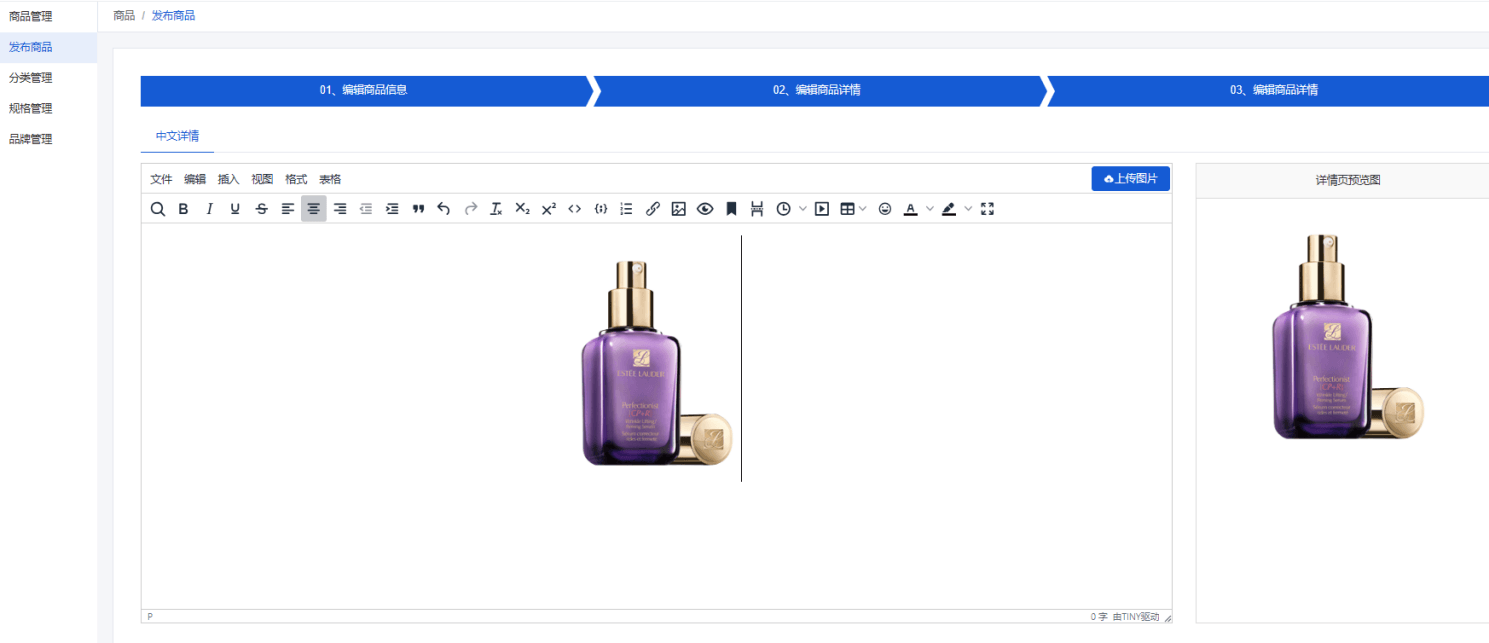Open the search and replace tool

point(158,209)
